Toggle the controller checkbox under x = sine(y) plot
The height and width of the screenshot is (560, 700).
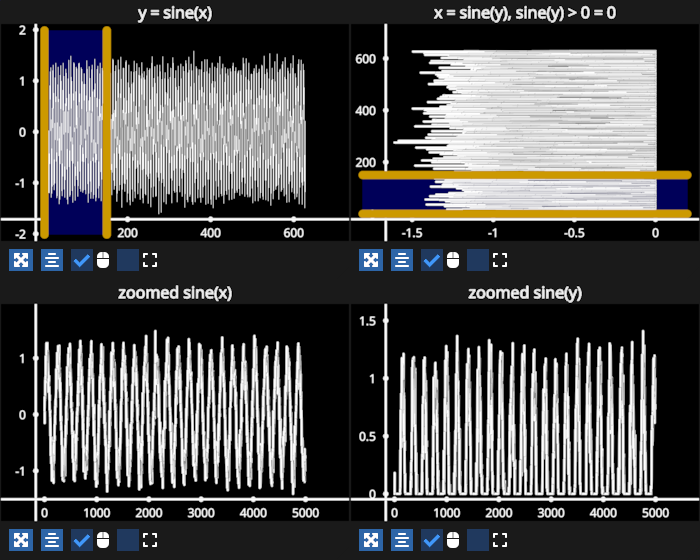point(432,260)
